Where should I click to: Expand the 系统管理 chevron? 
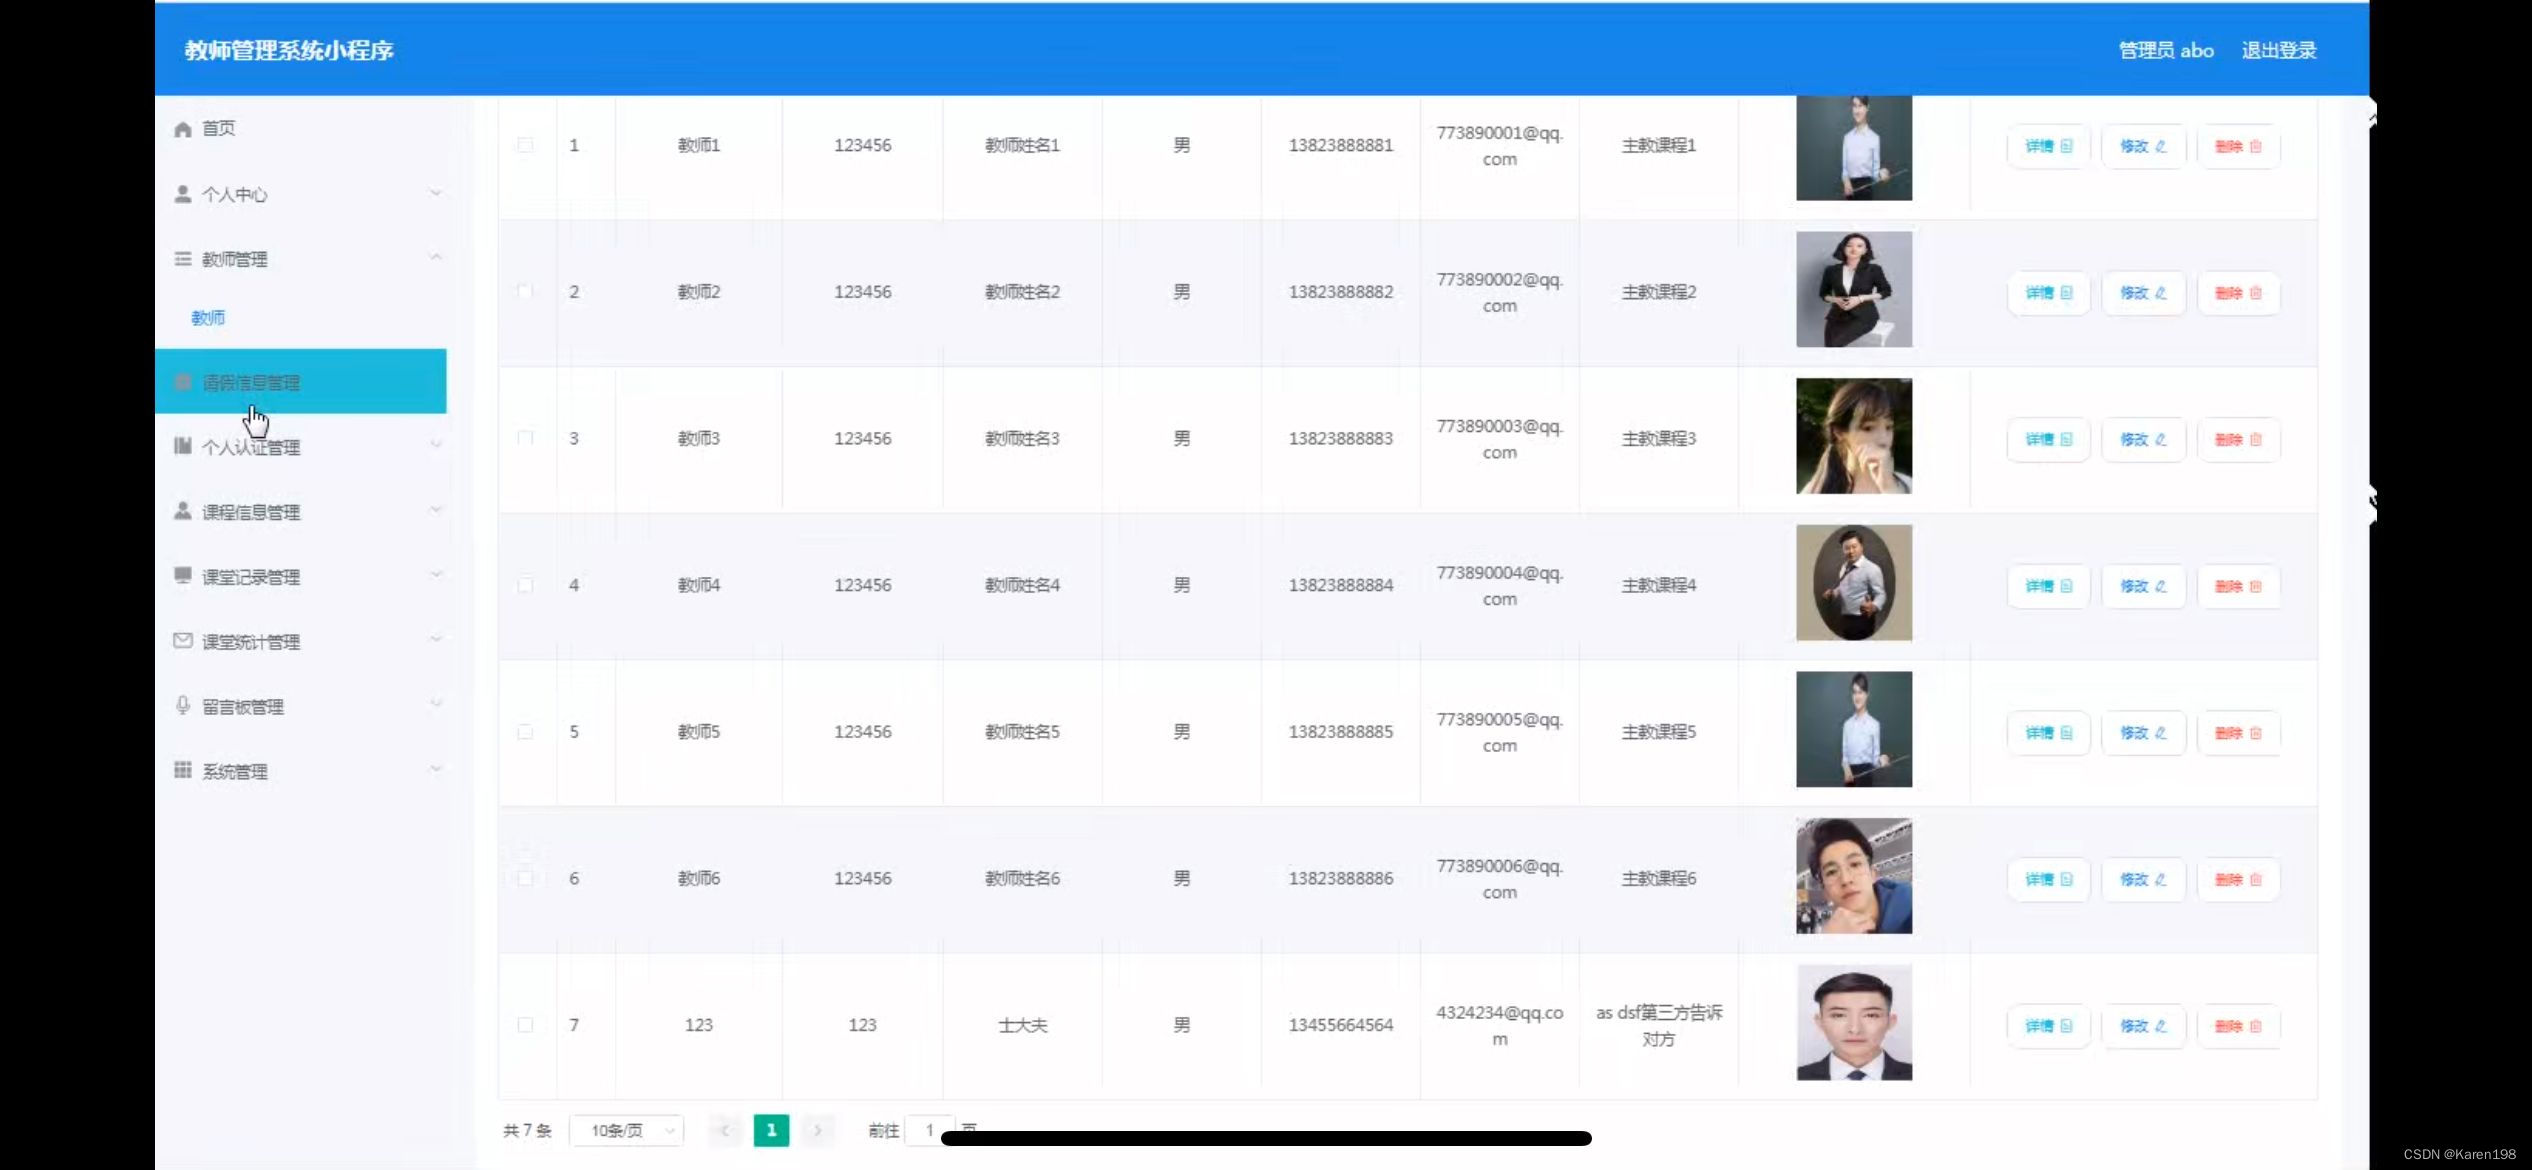[435, 769]
